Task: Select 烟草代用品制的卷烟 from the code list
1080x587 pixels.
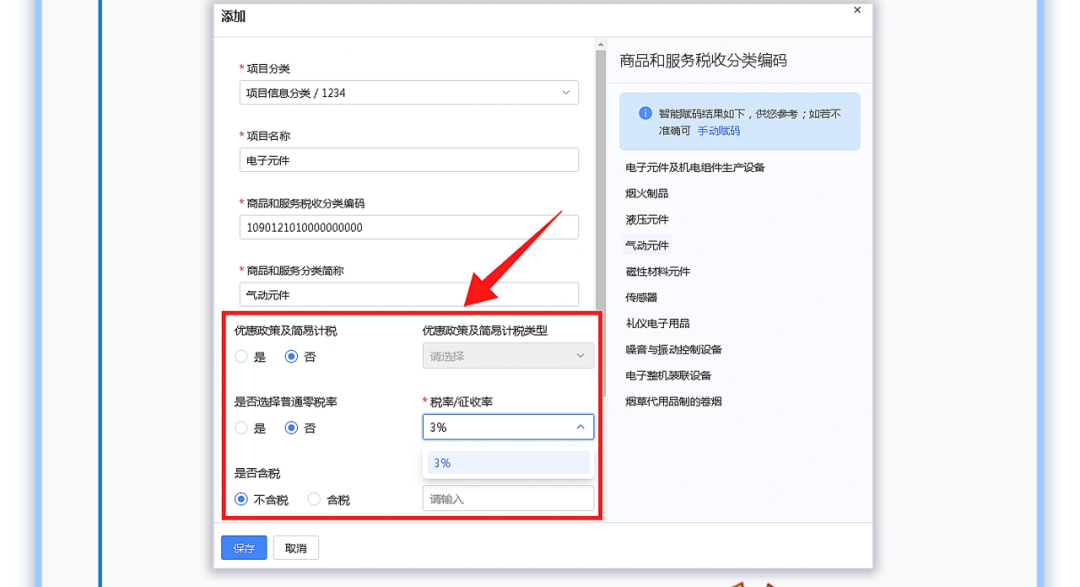Action: point(673,402)
